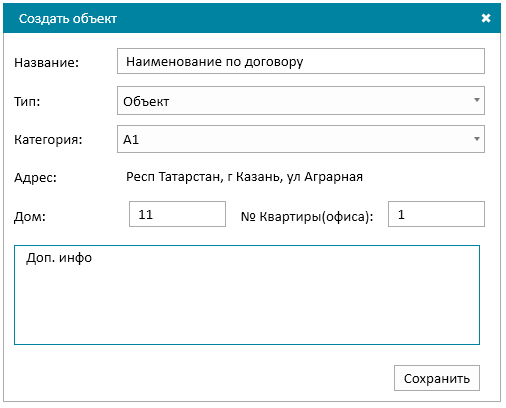The width and height of the screenshot is (506, 408).
Task: Click the Категория: label
Action: pos(48,140)
